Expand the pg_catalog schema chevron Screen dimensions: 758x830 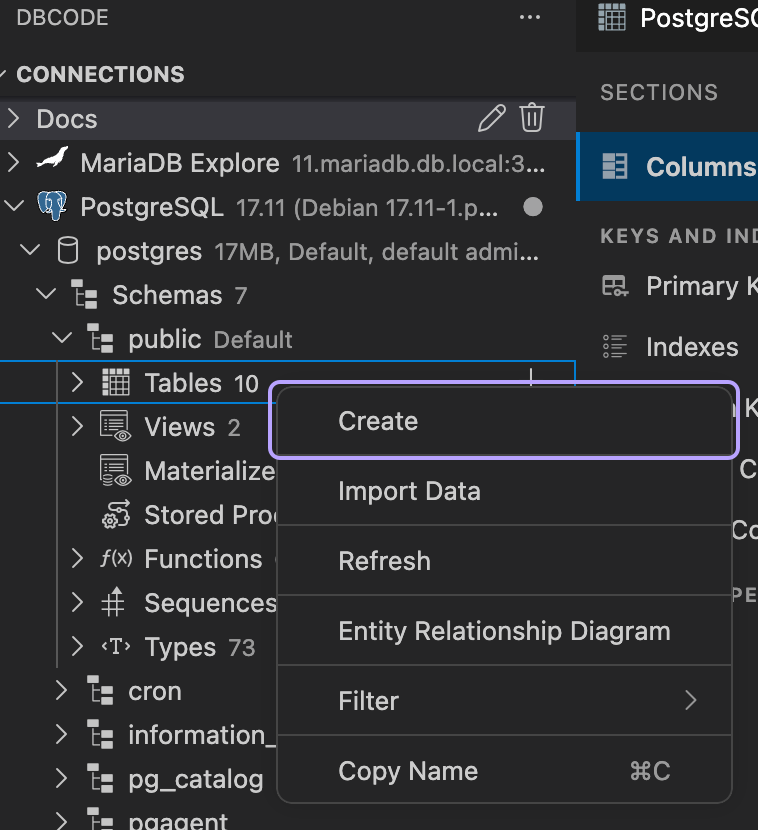[62, 779]
